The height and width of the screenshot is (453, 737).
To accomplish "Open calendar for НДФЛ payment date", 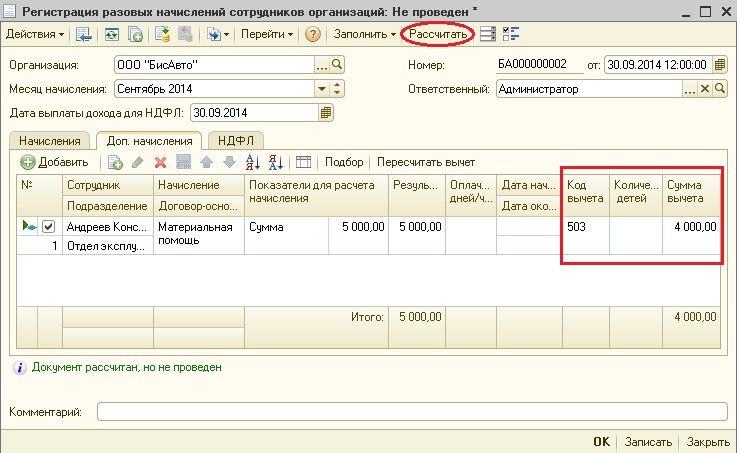I will [x=325, y=113].
